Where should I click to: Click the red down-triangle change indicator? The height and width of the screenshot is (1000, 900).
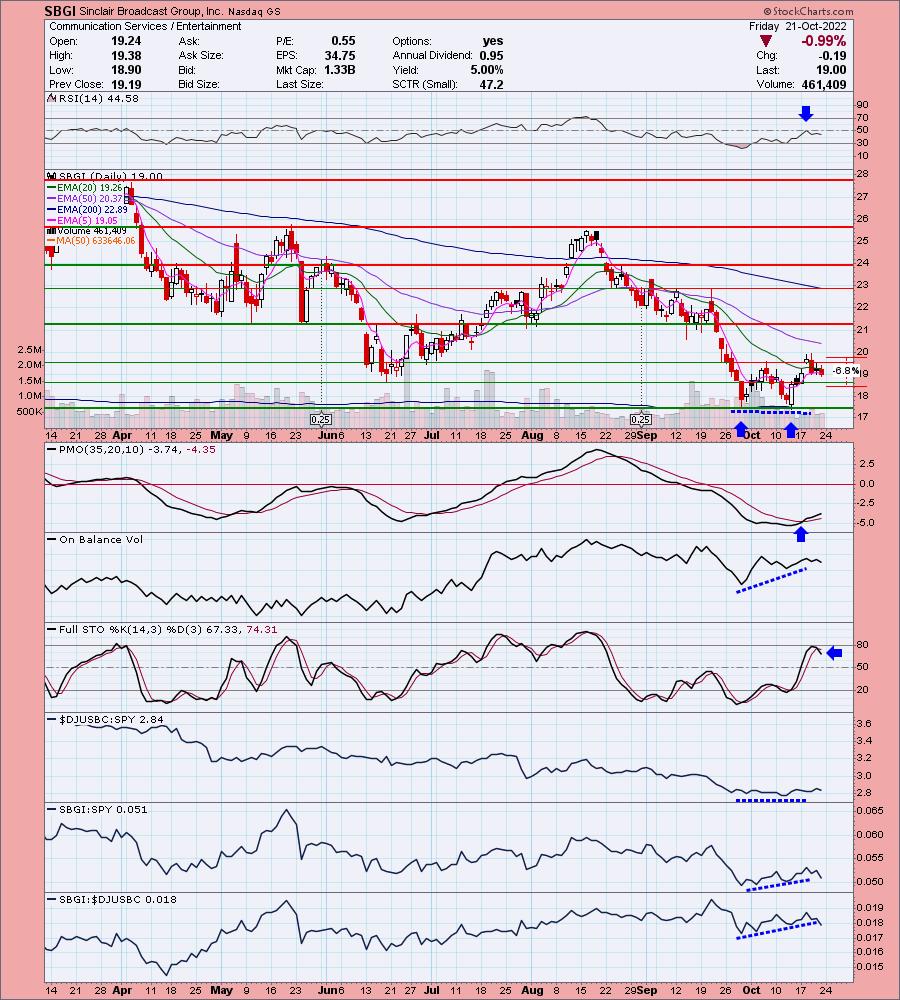pyautogui.click(x=766, y=41)
